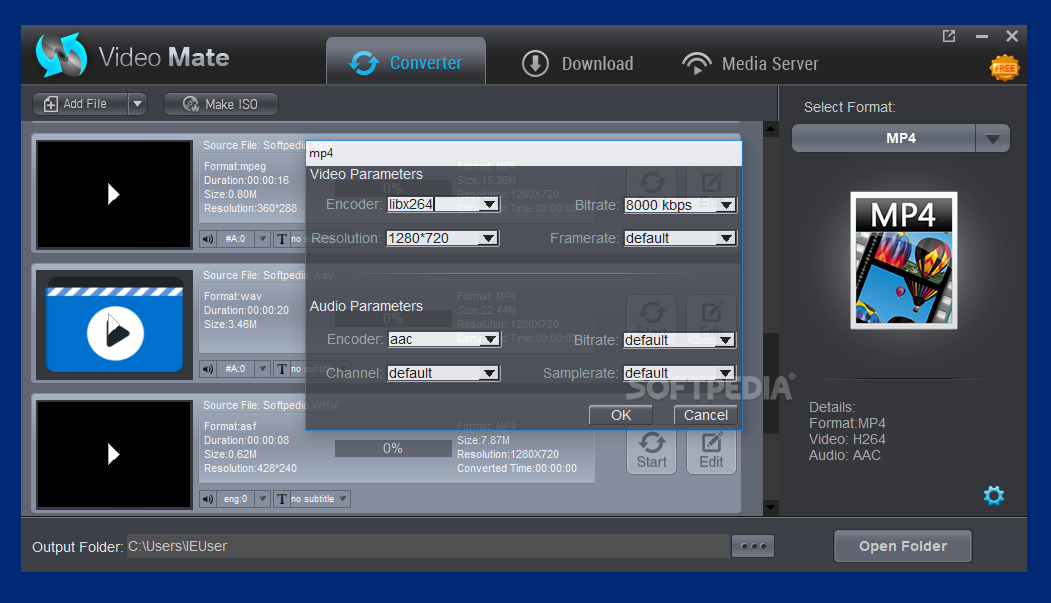Open the #A:0 audio dropdown for mpeg file
The height and width of the screenshot is (603, 1051).
tap(263, 239)
